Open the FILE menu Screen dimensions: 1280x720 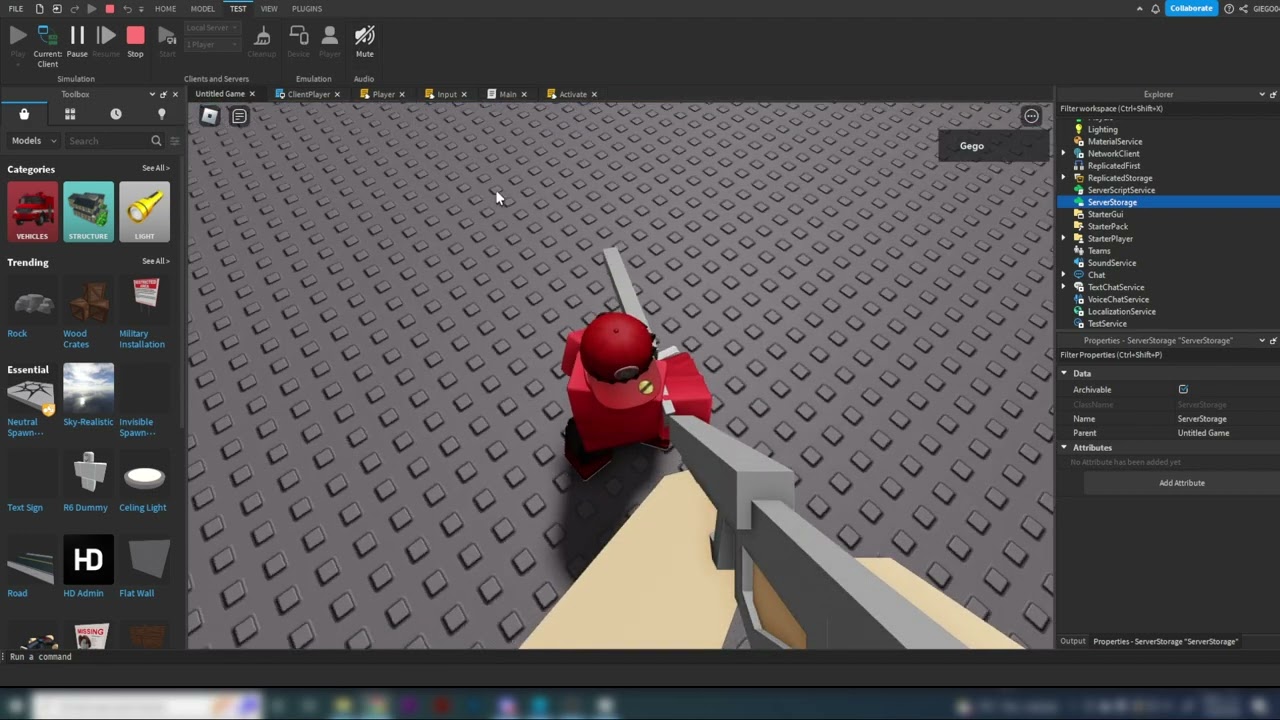tap(16, 9)
